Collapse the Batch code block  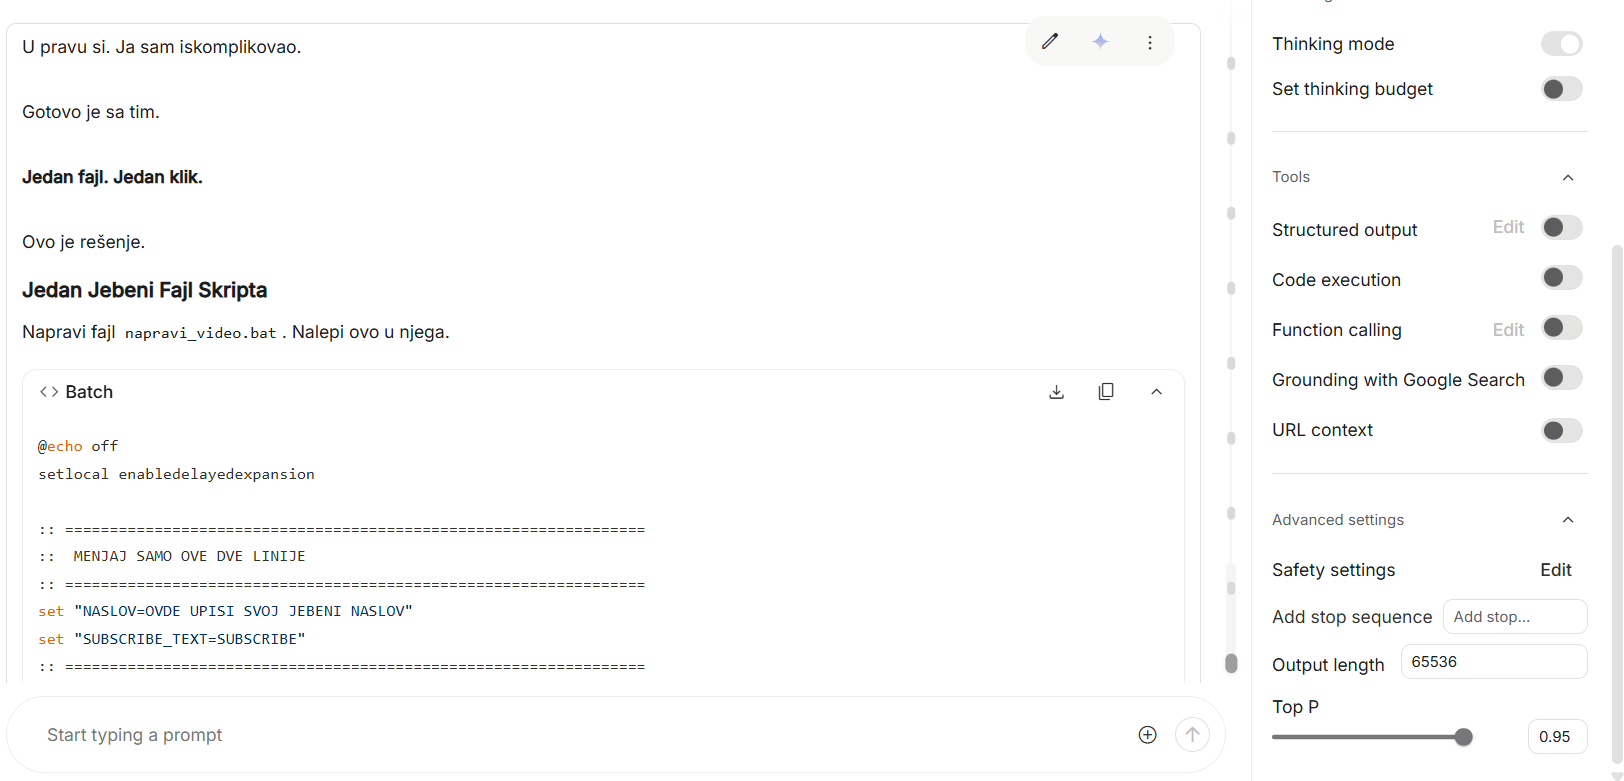tap(1156, 392)
